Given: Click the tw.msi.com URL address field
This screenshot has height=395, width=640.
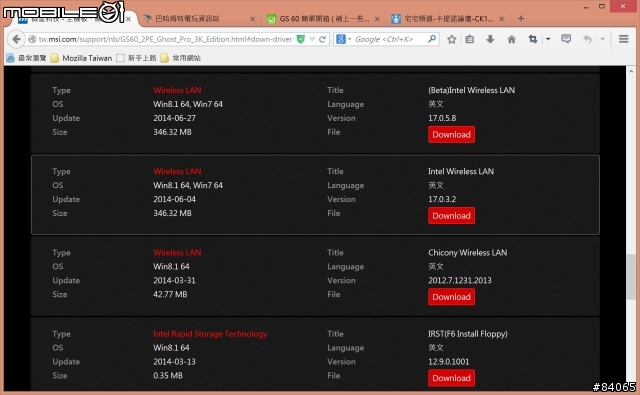Looking at the screenshot, I should [x=165, y=39].
